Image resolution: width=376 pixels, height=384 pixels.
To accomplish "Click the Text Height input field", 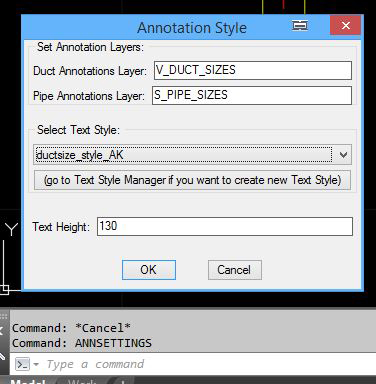I will (225, 226).
